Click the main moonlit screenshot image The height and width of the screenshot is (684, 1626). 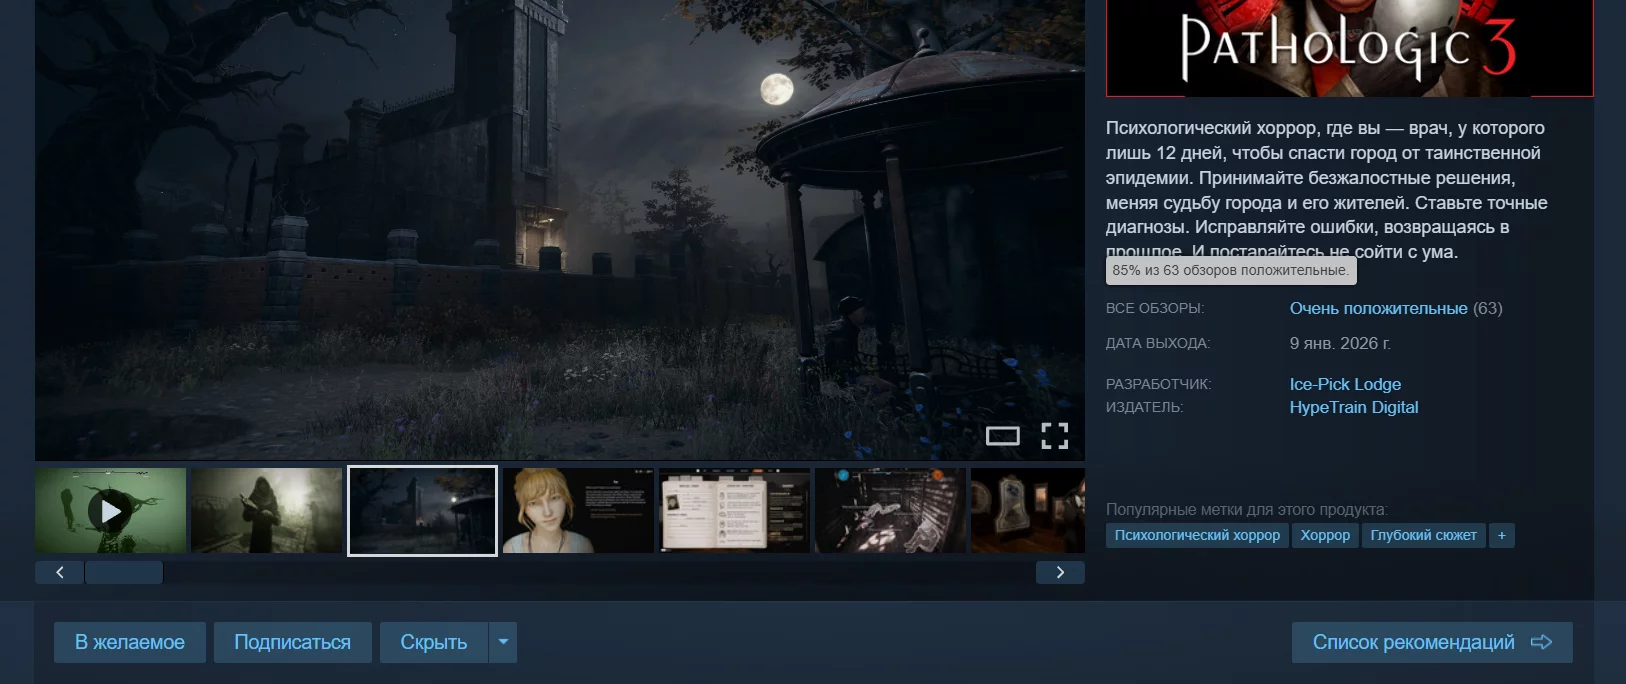pyautogui.click(x=560, y=230)
